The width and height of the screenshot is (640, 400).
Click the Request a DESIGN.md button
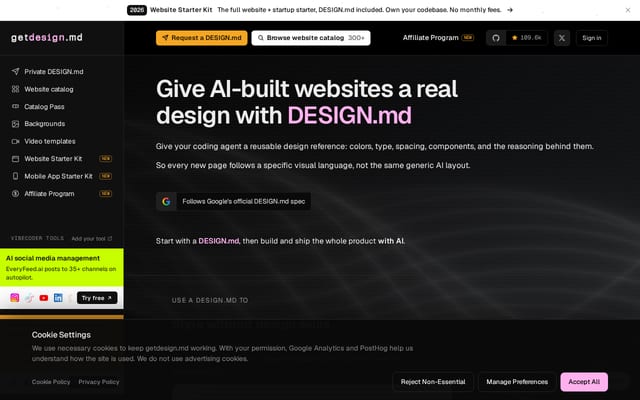202,38
